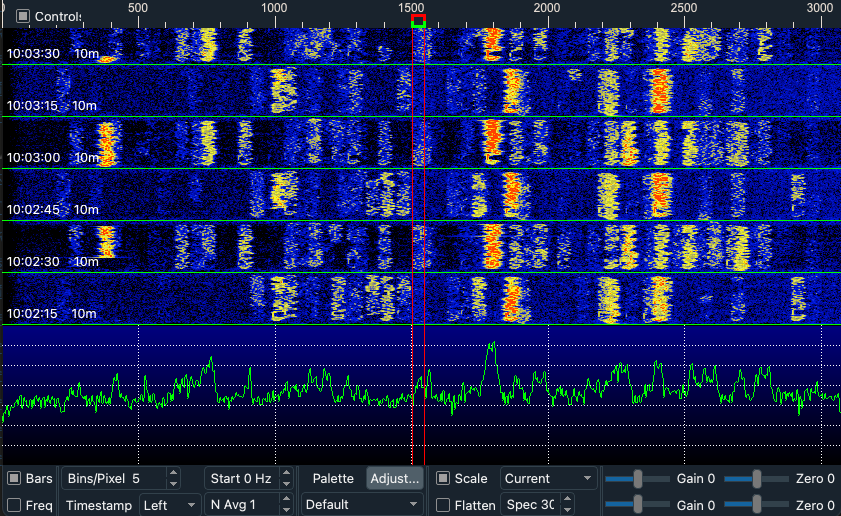The image size is (841, 516).
Task: Toggle the Scale checkbox
Action: pos(442,478)
